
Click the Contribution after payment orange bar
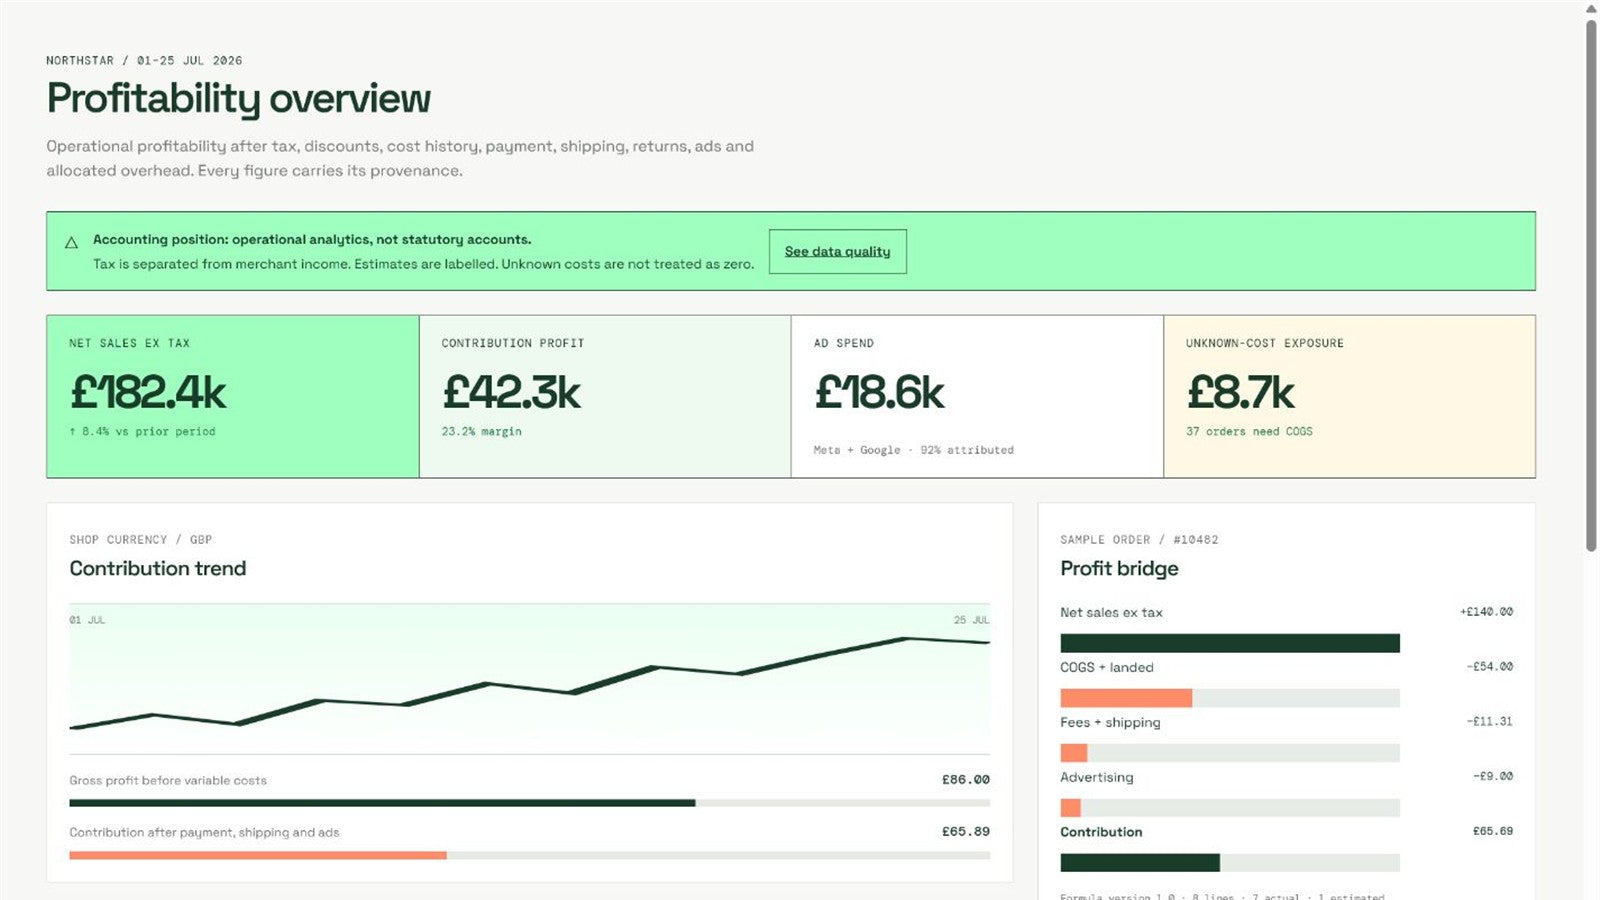[258, 855]
